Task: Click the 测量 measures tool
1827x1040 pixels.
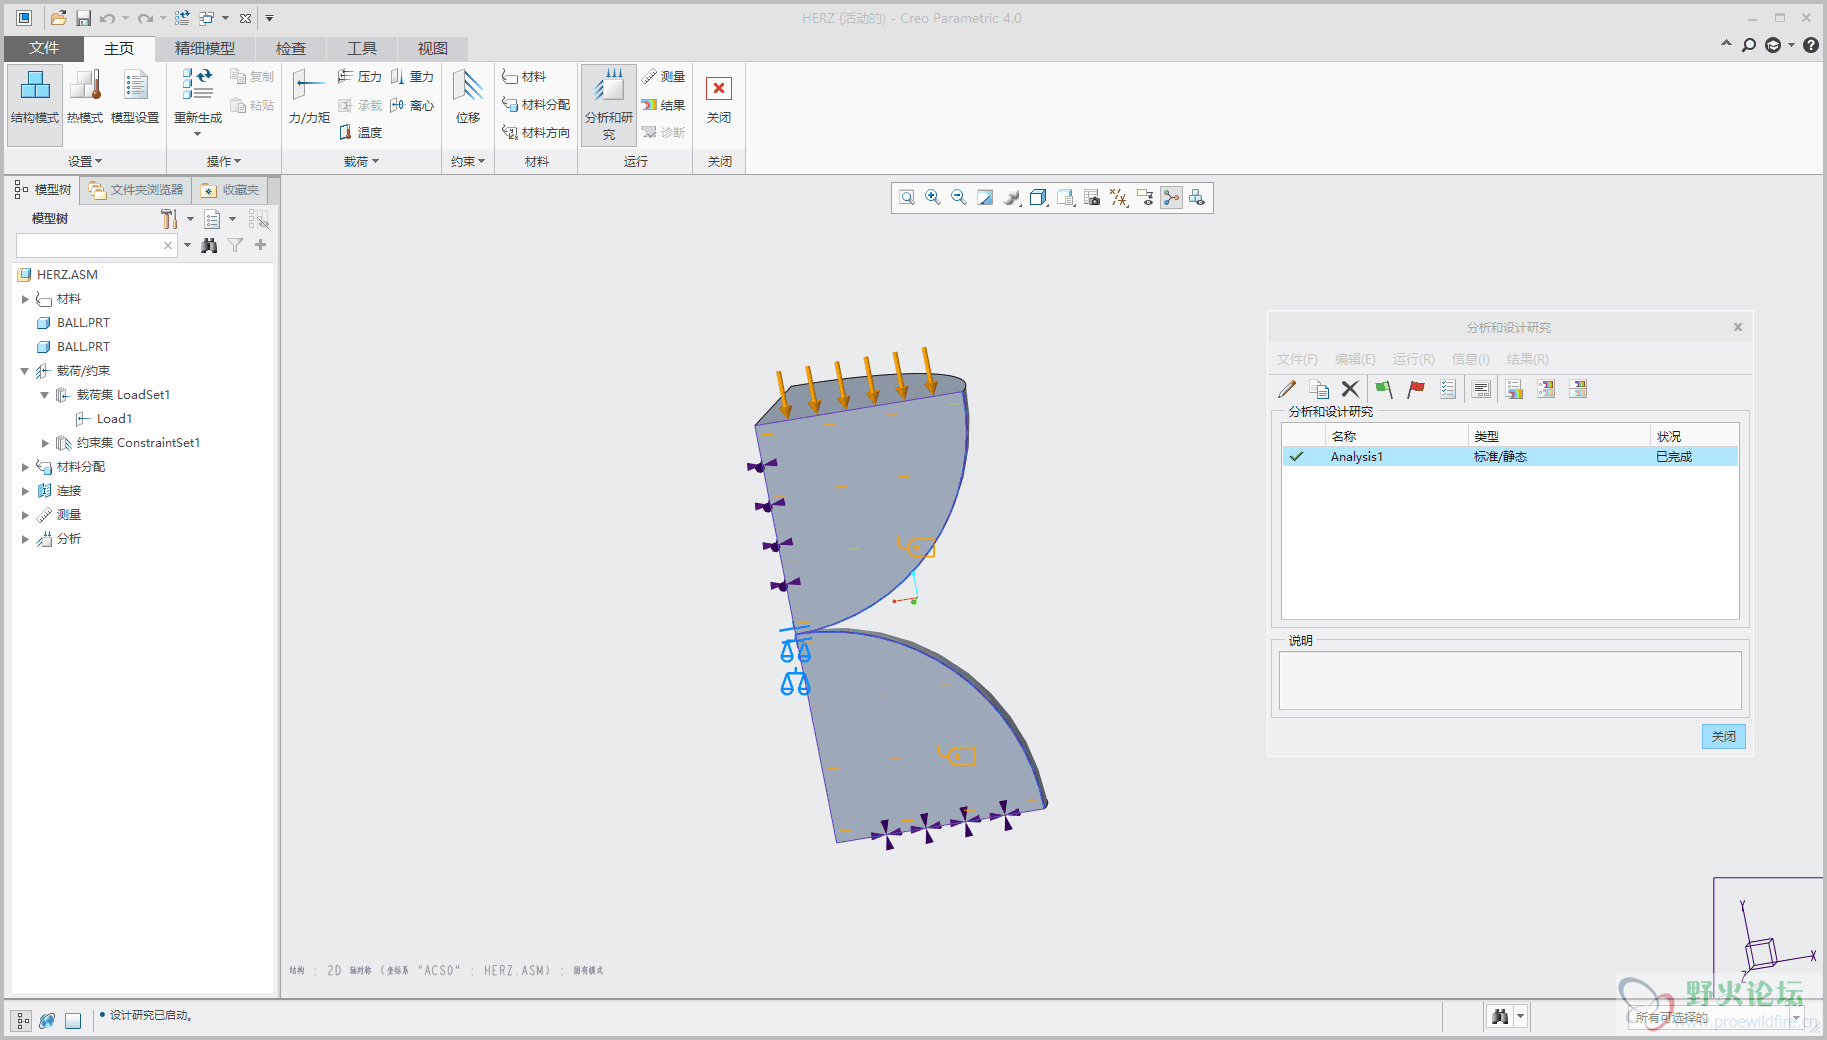Action: [x=663, y=77]
